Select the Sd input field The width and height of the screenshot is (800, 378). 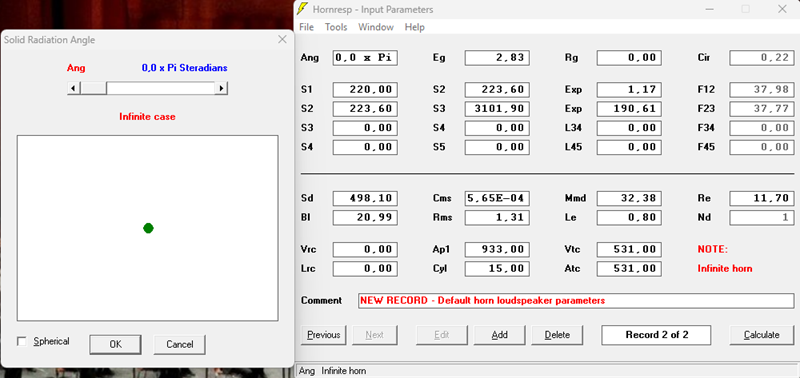click(365, 198)
